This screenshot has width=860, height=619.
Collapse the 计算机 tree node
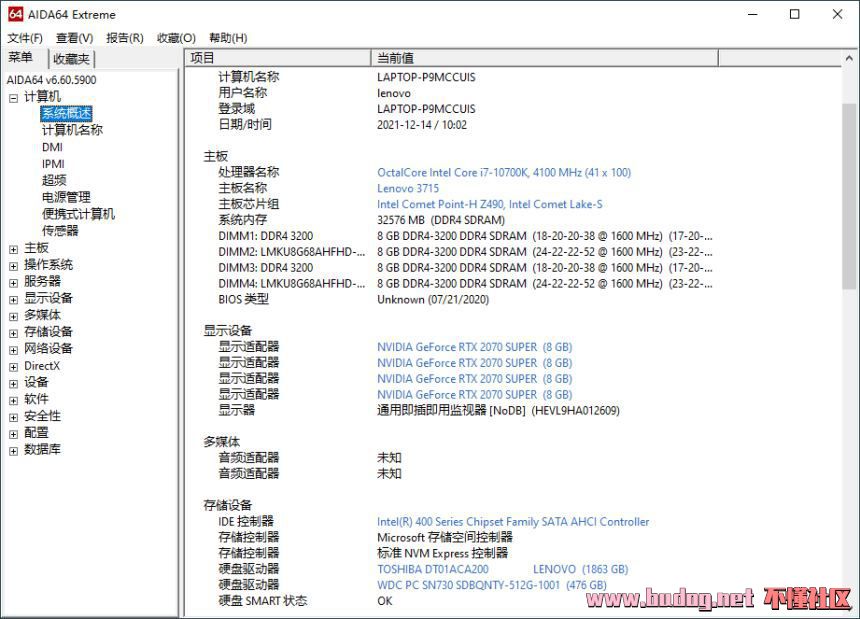point(13,98)
